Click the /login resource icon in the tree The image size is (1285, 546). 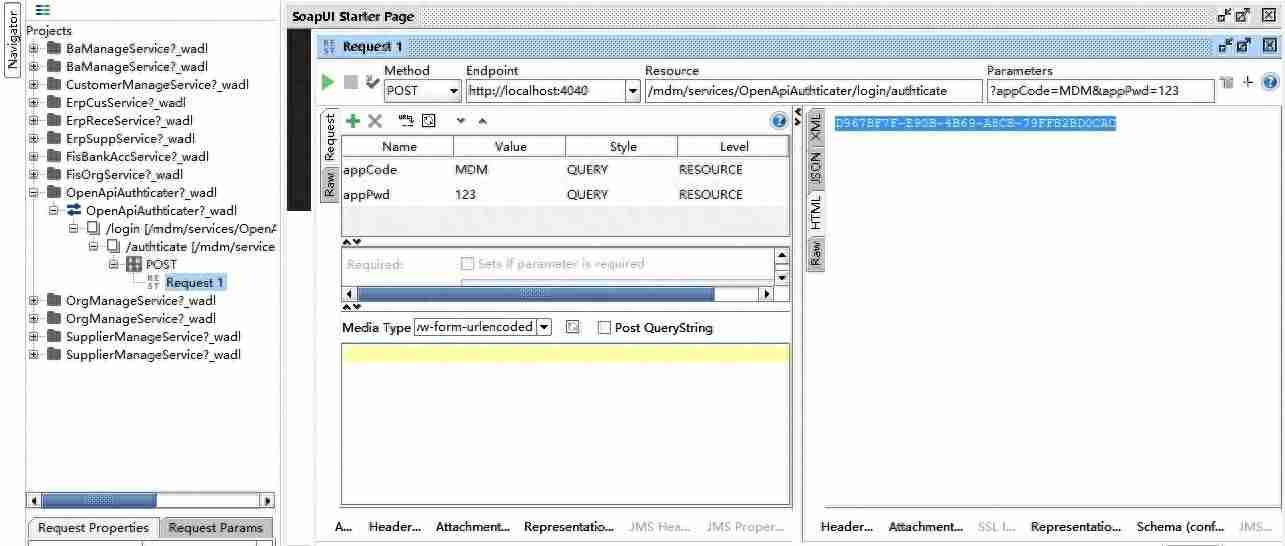(93, 228)
